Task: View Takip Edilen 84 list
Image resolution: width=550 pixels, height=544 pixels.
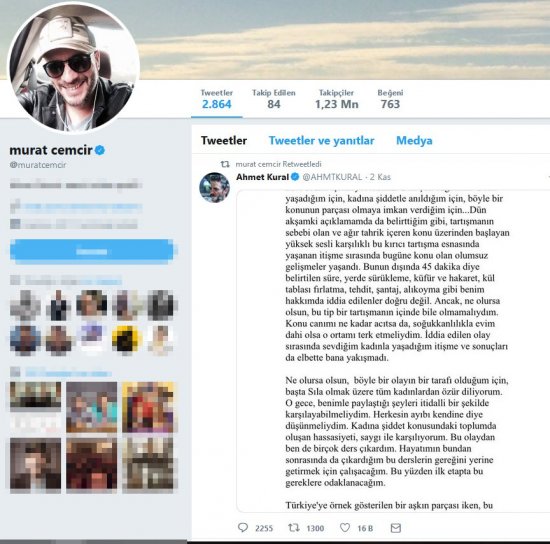Action: click(x=274, y=99)
